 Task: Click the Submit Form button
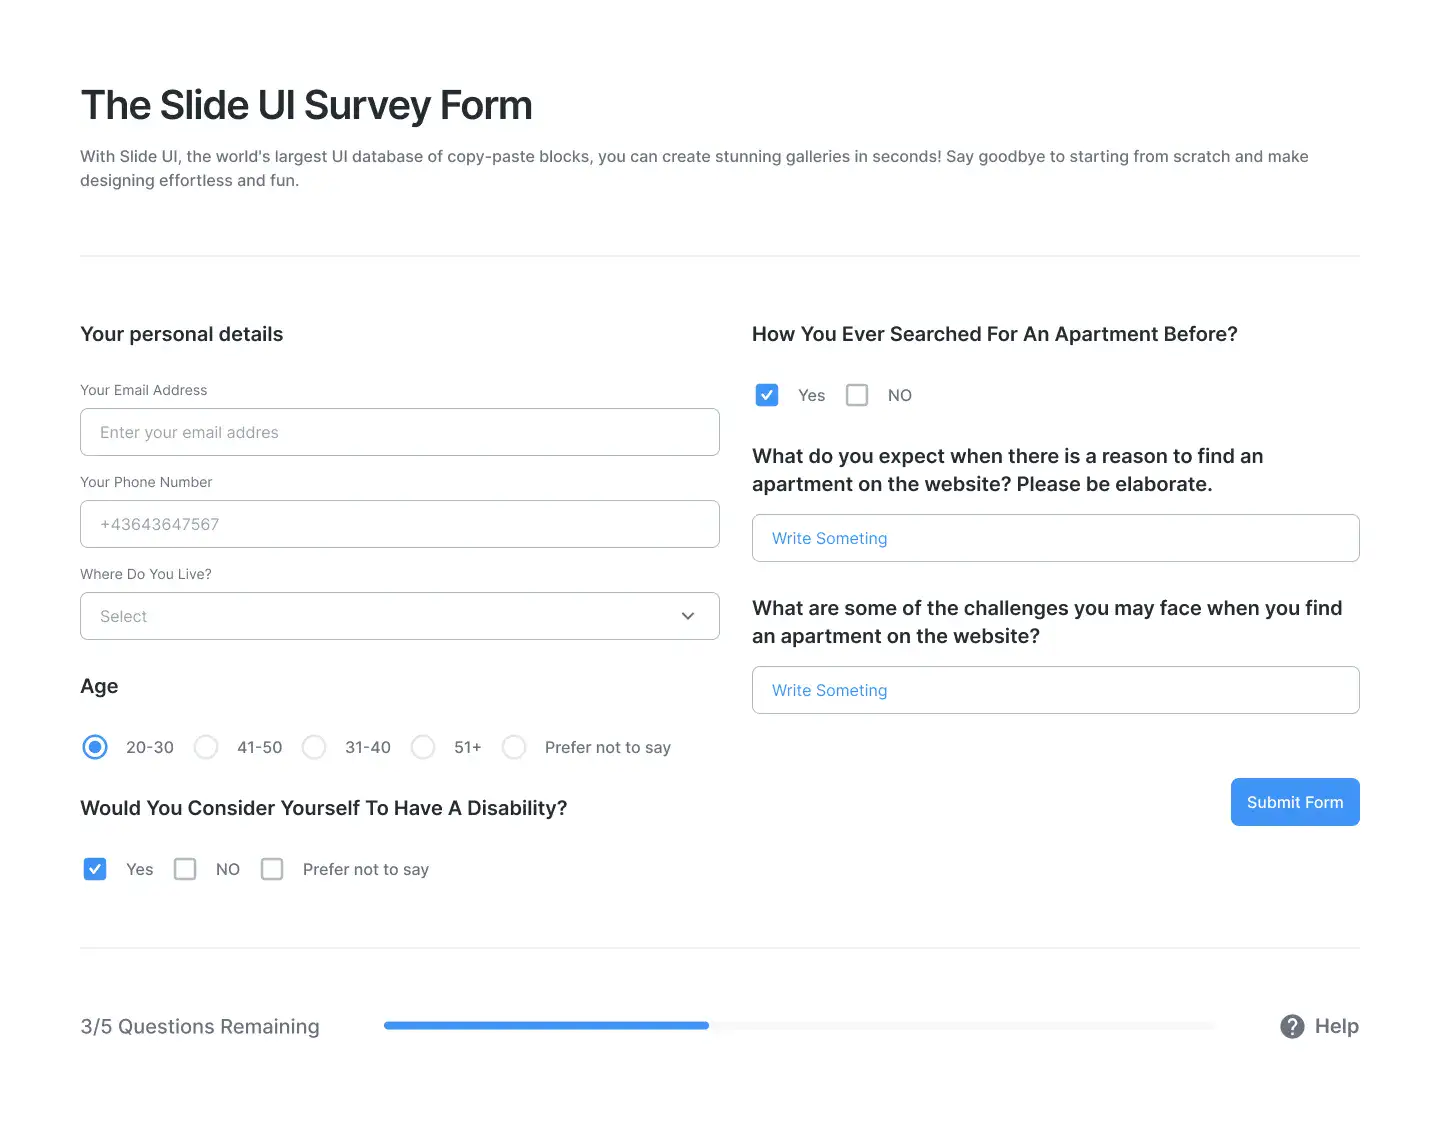(x=1295, y=802)
